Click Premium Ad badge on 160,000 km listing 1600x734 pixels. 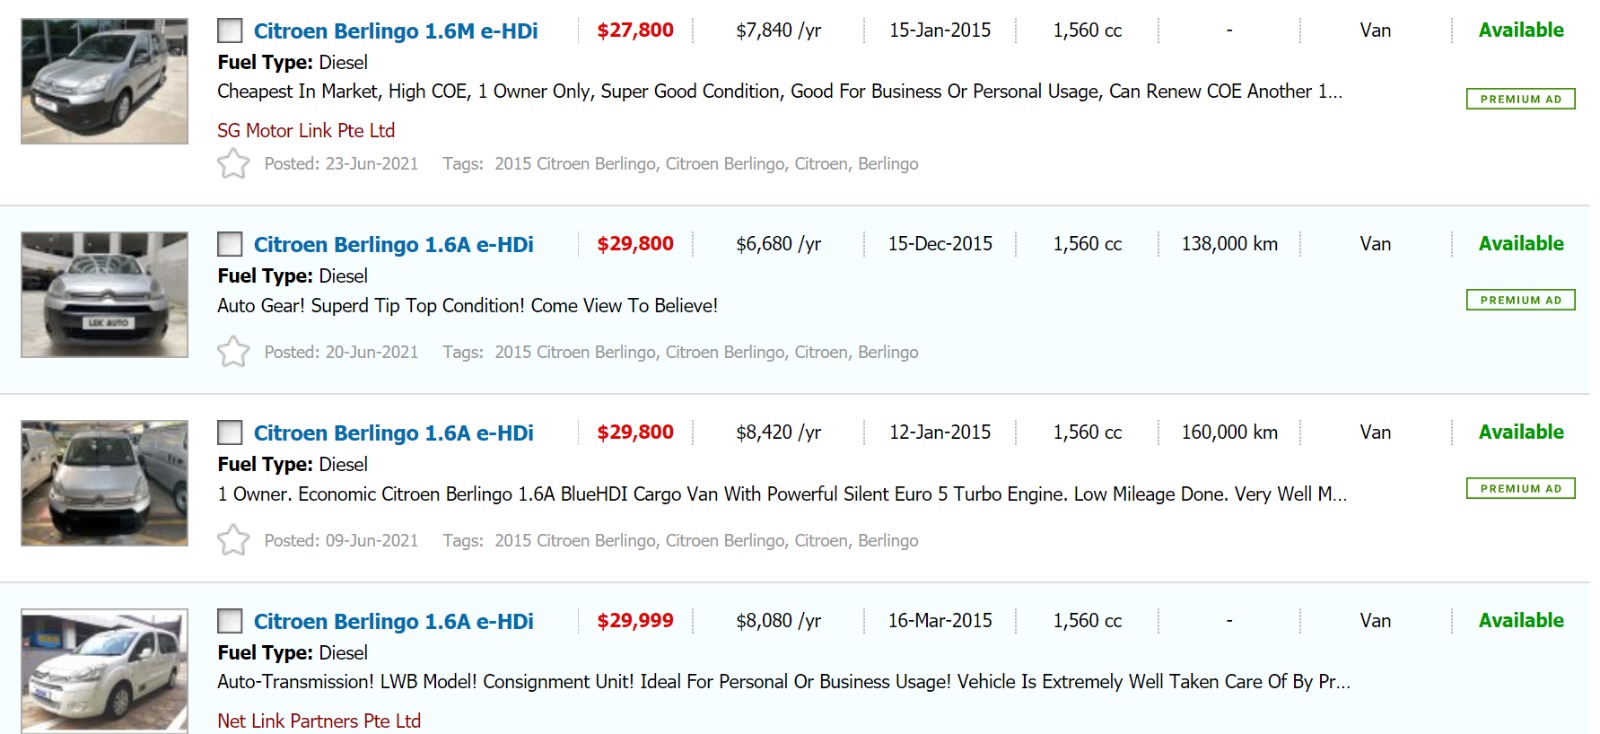[x=1520, y=489]
